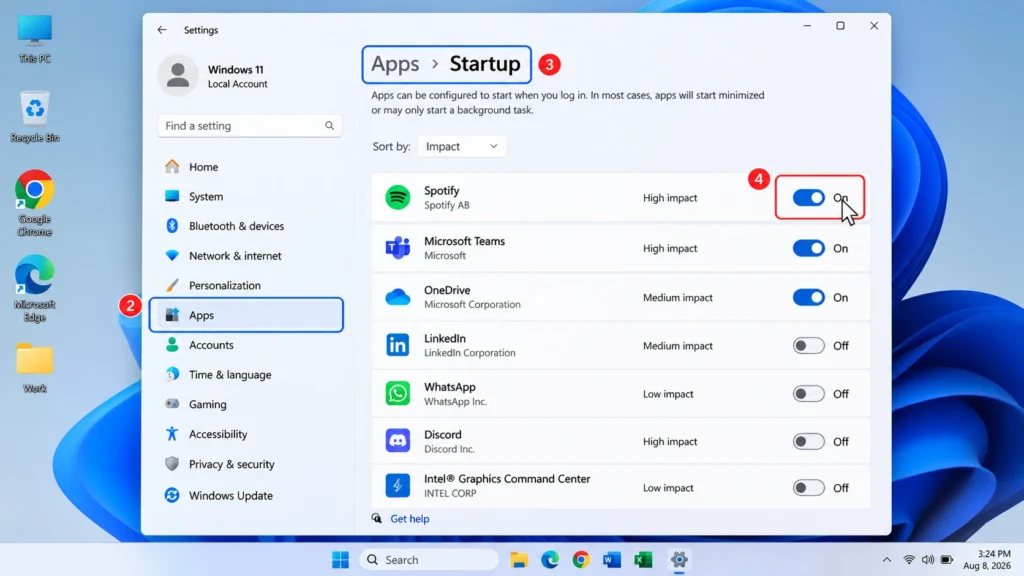Viewport: 1024px width, 576px height.
Task: Click the volume speaker tray icon
Action: [927, 560]
